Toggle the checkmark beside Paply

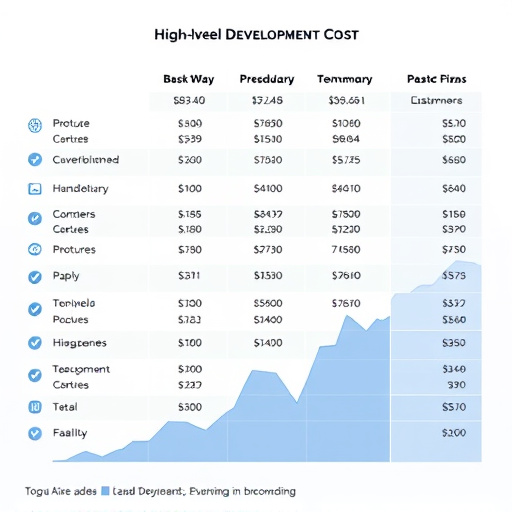35,277
